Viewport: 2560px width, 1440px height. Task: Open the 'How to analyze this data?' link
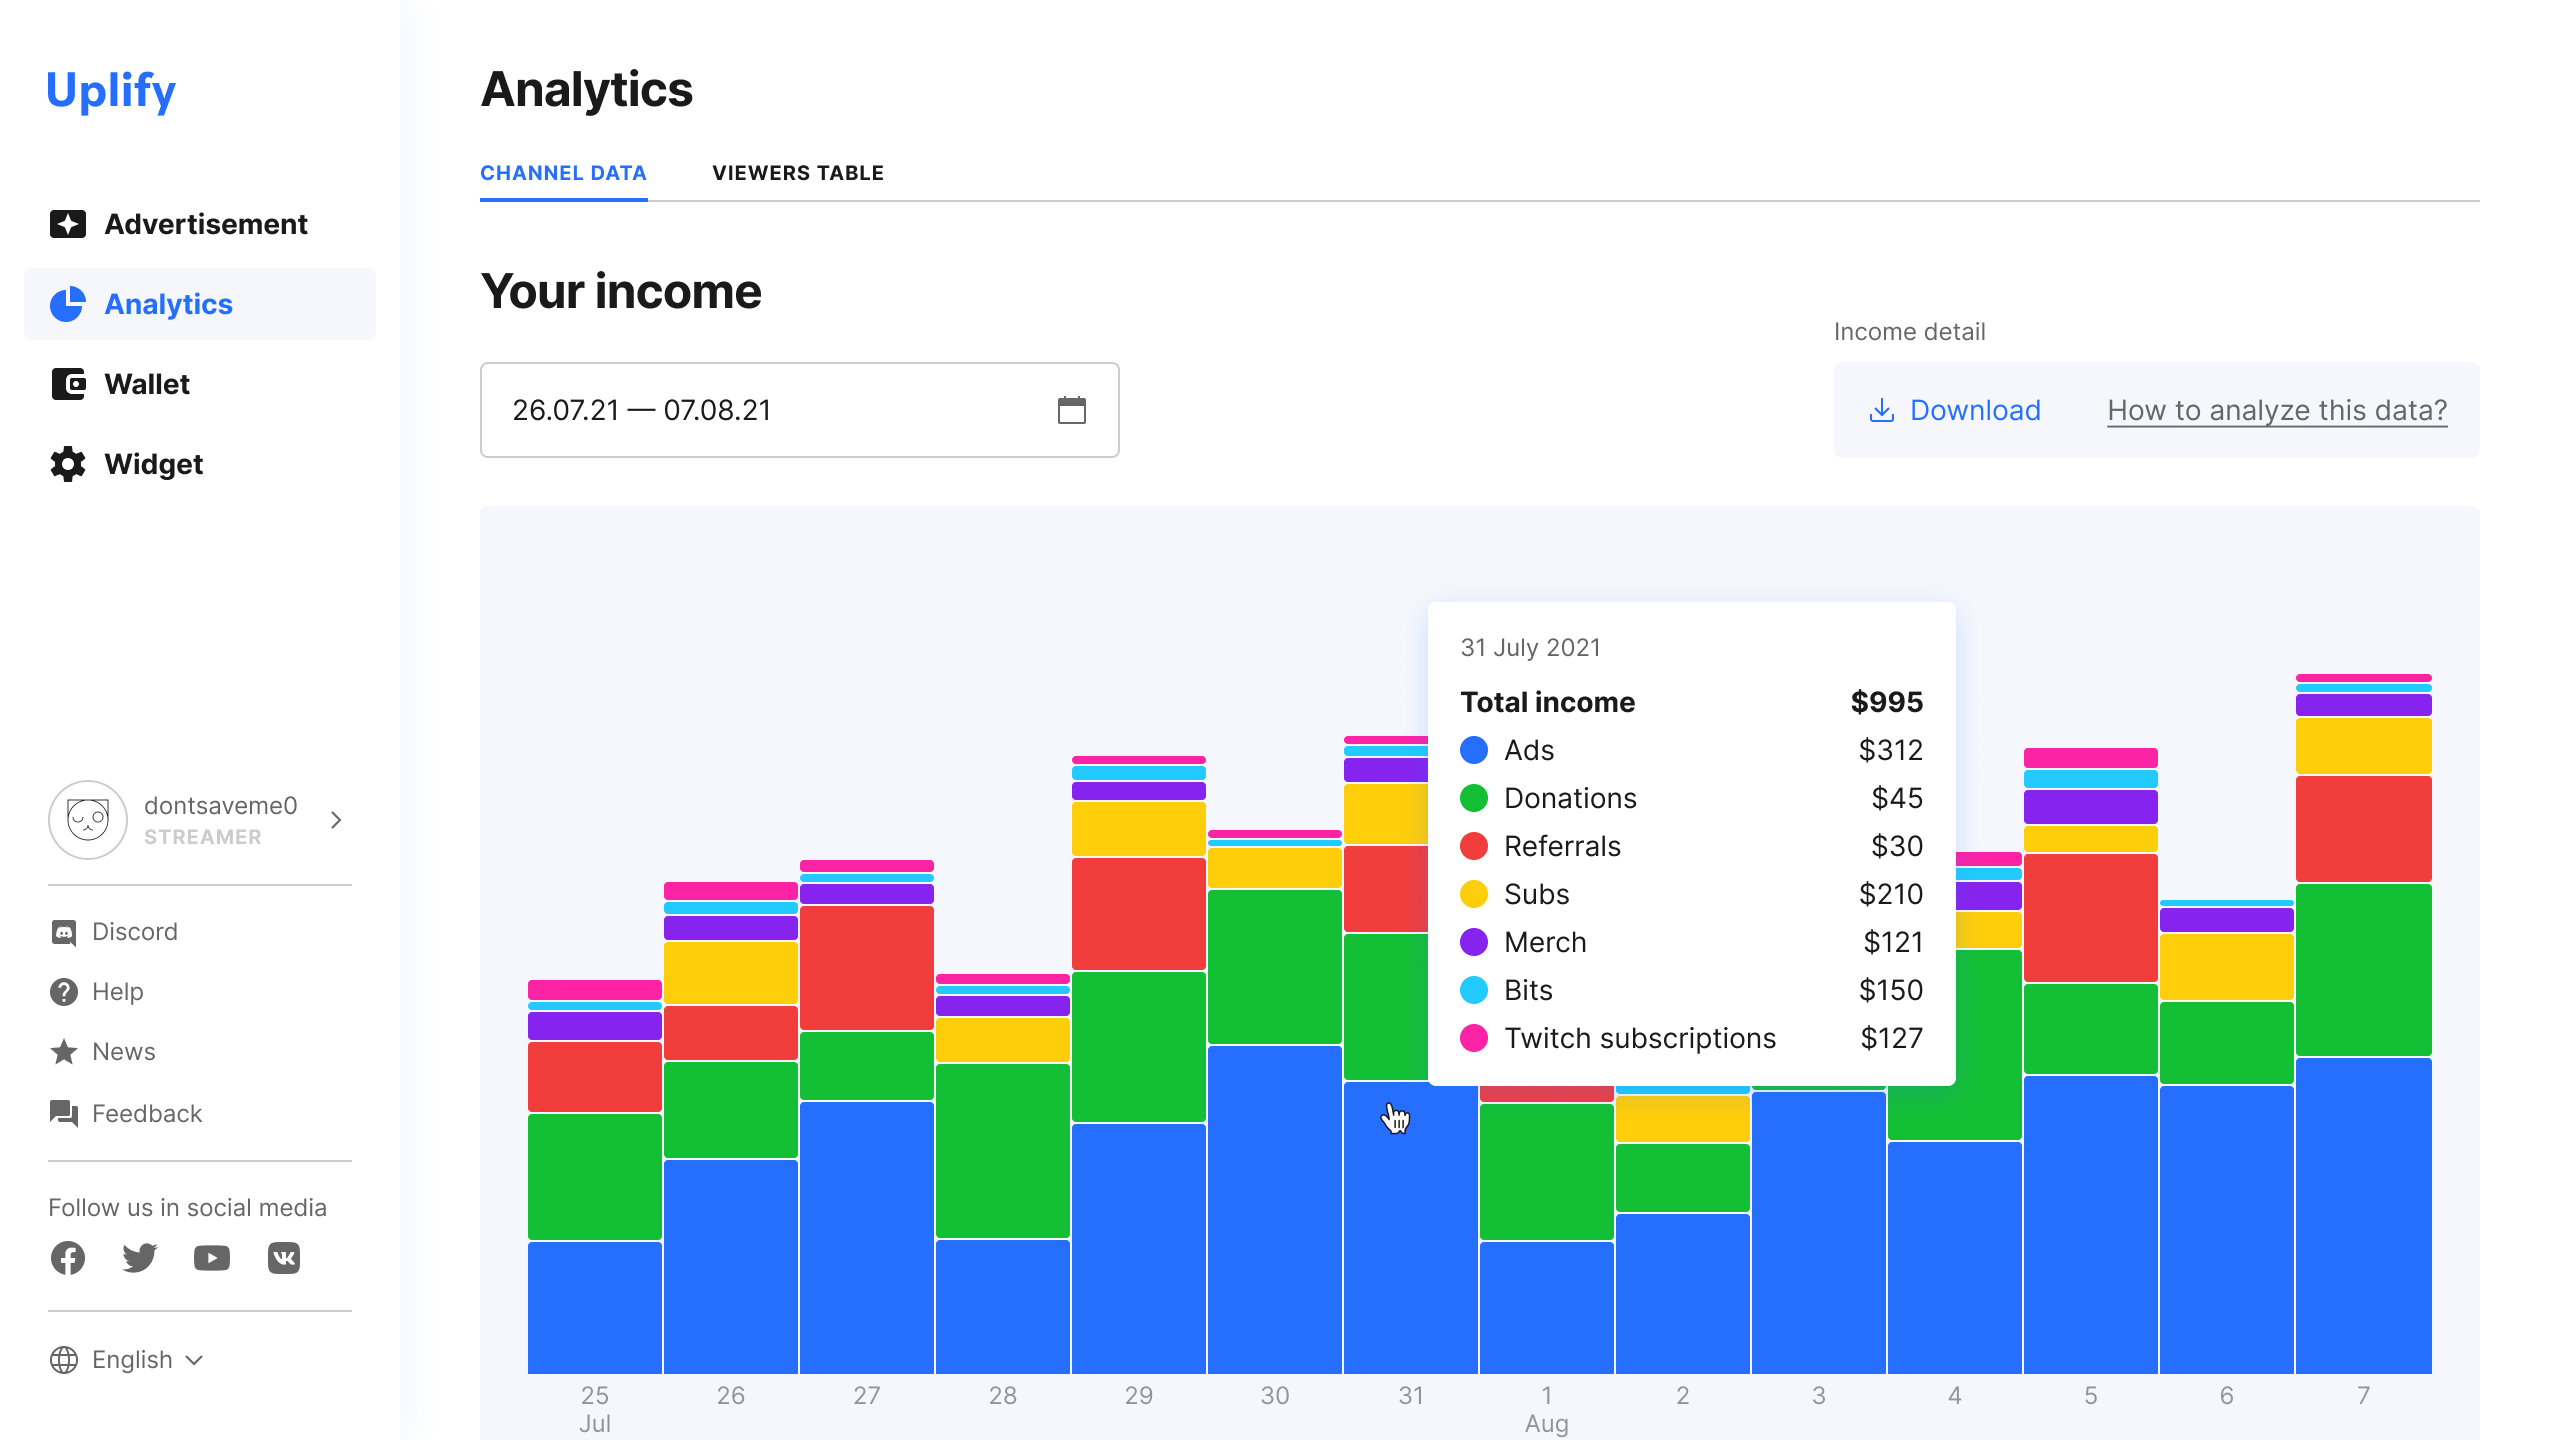tap(2276, 409)
